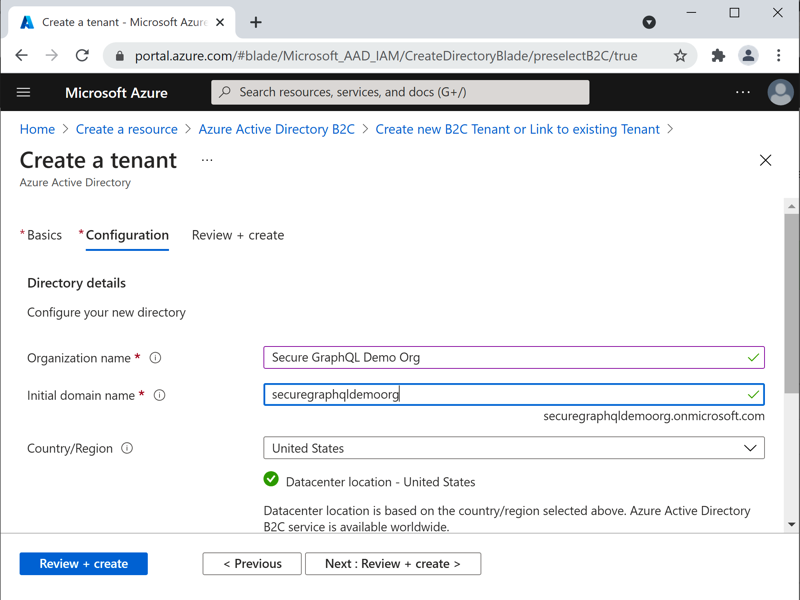
Task: View site info via the padlock icon
Action: point(119,56)
